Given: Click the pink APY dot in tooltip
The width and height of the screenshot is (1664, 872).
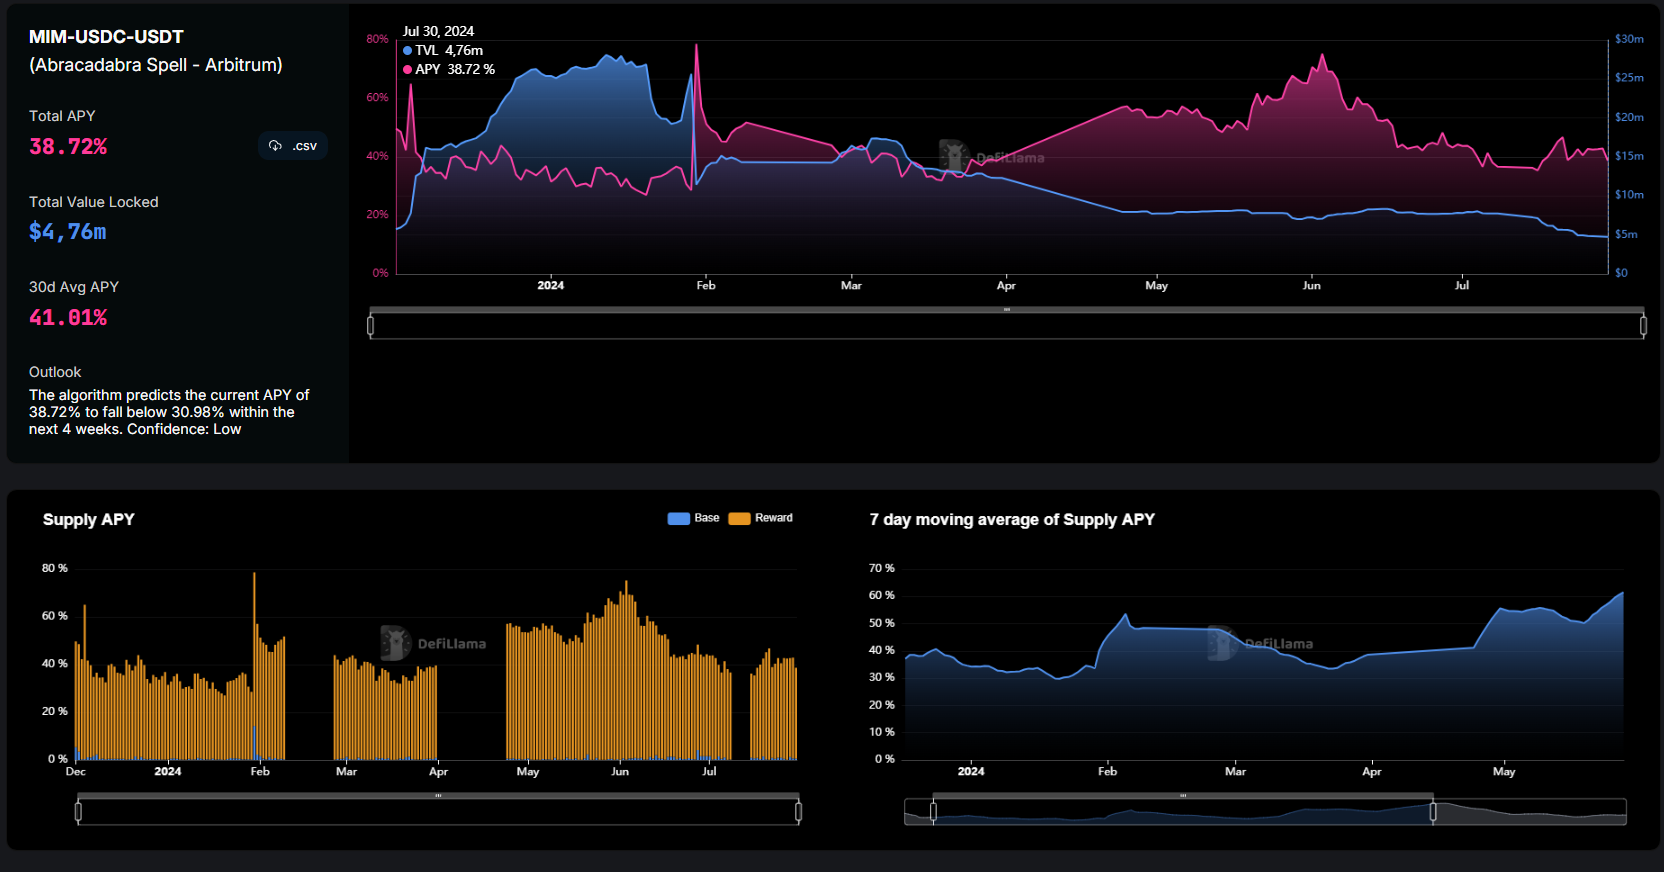Looking at the screenshot, I should click(x=407, y=70).
